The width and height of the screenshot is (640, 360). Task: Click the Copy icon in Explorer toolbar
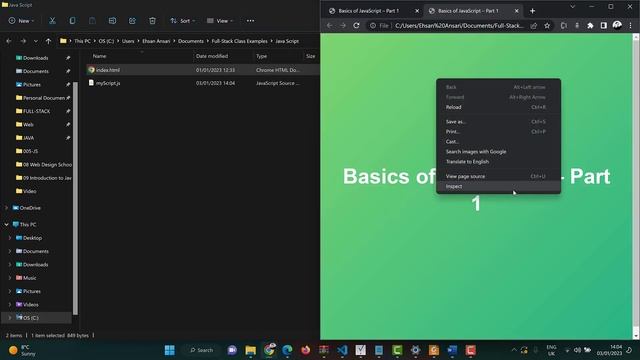click(72, 21)
